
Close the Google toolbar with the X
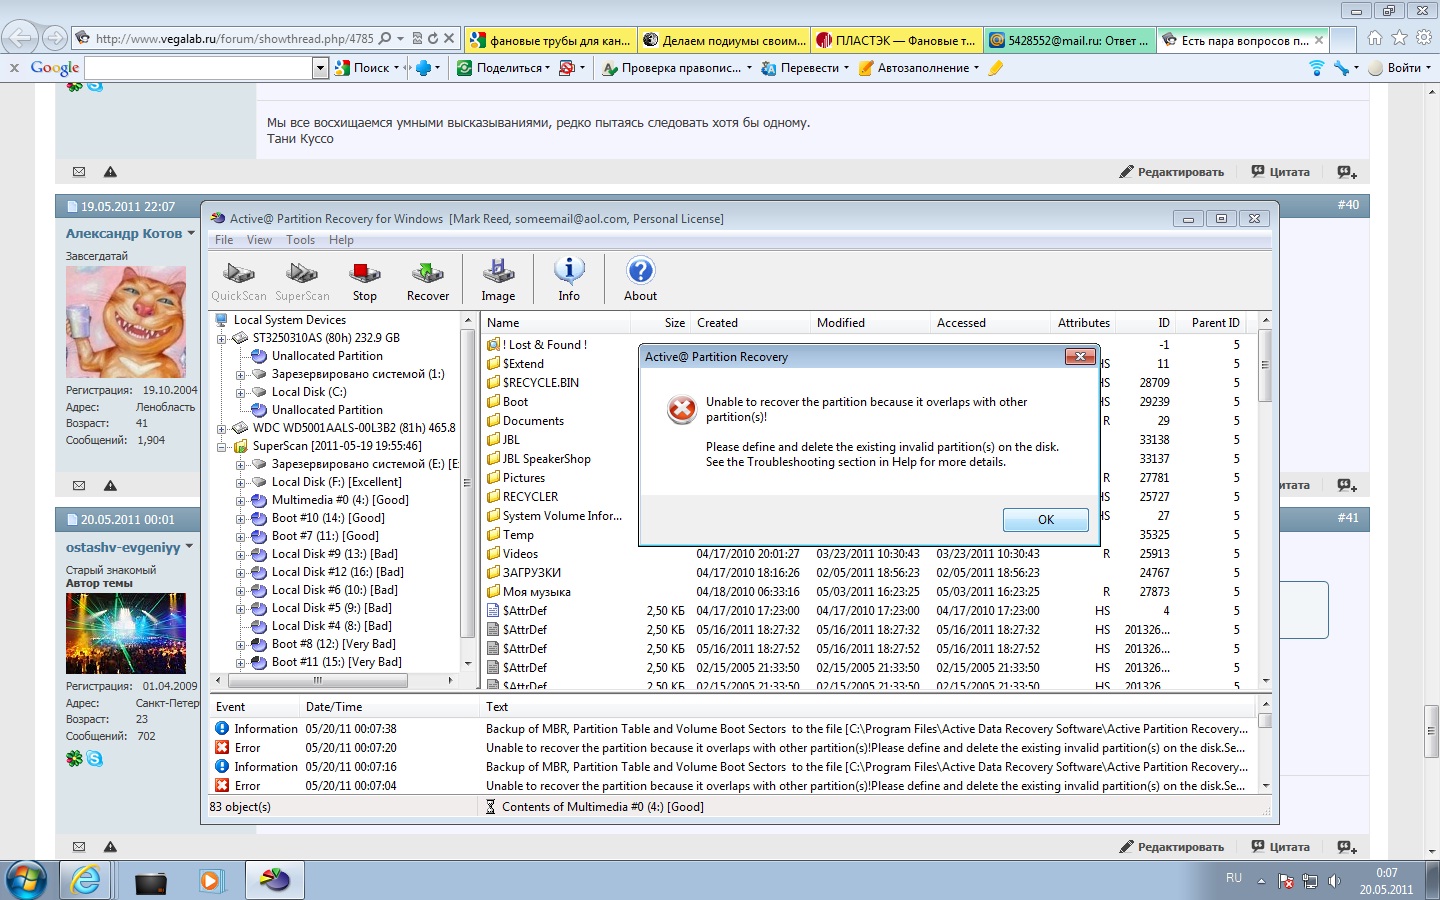pos(14,68)
